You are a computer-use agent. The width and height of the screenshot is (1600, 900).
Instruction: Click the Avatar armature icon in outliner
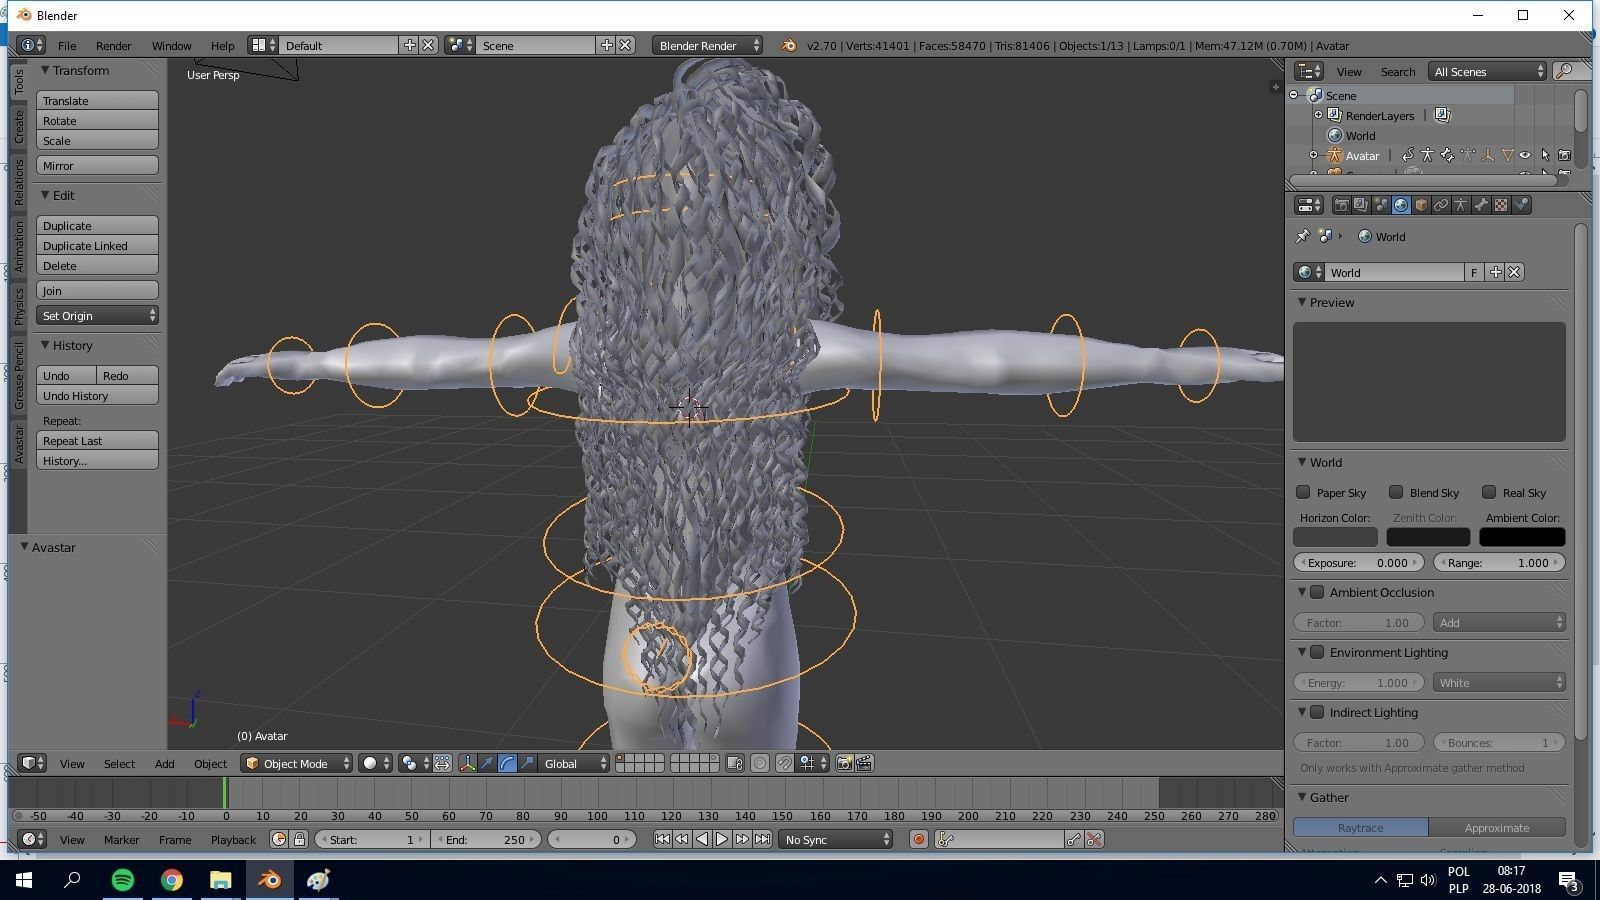click(1334, 155)
